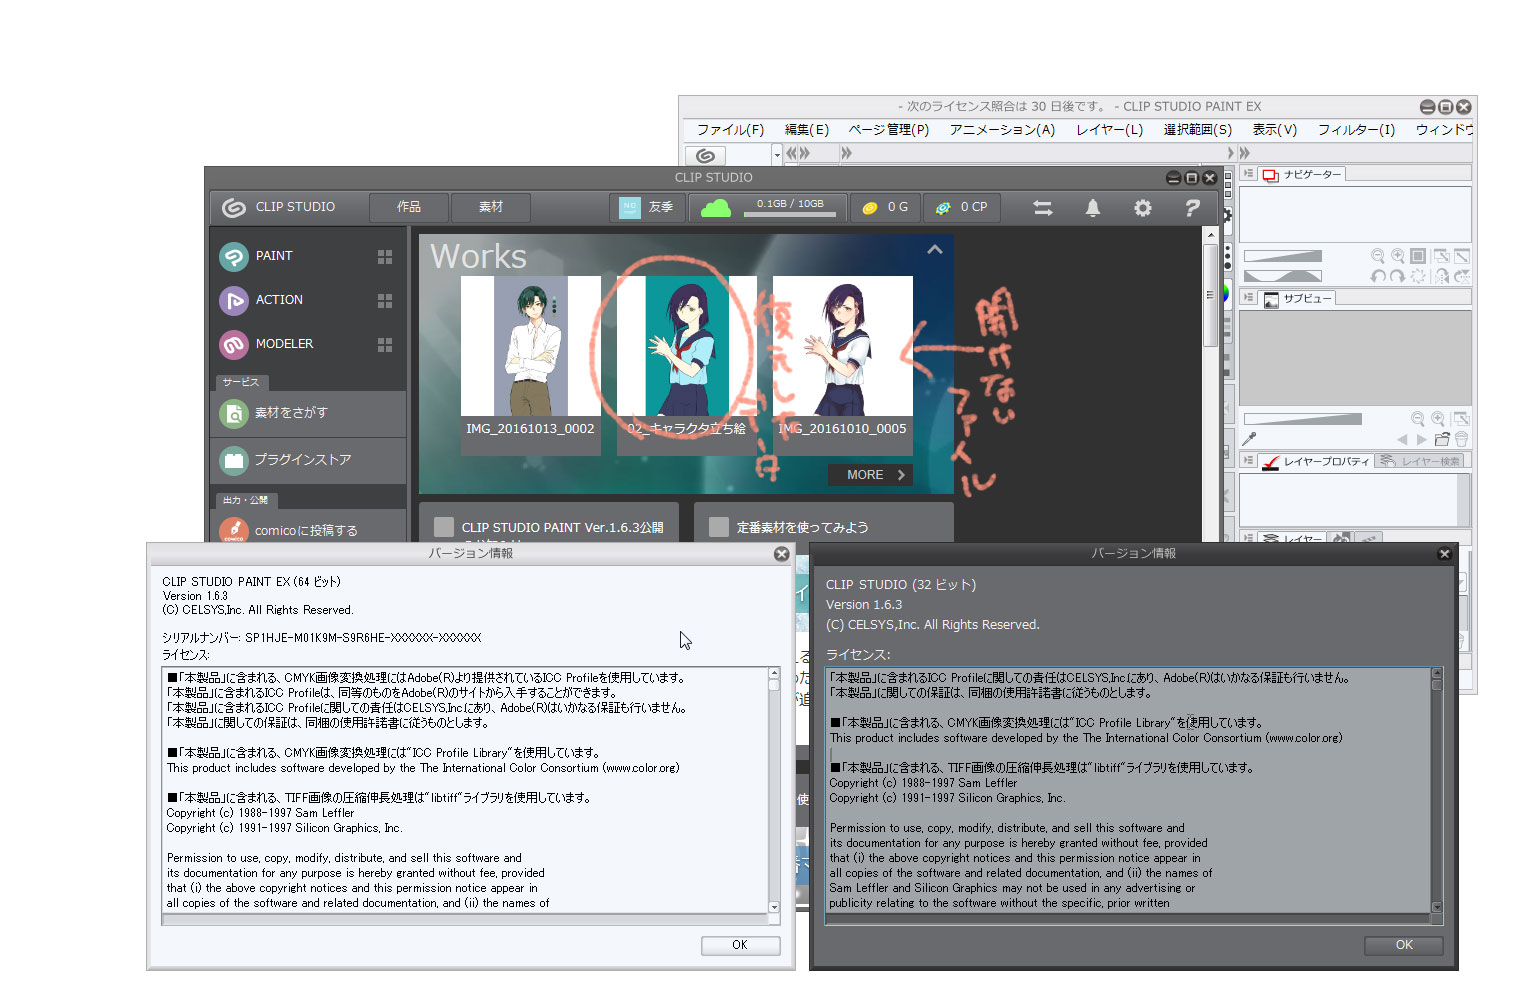Launch ACTION from the CLIP STUDIO sidebar
1515x1008 pixels.
click(x=261, y=300)
